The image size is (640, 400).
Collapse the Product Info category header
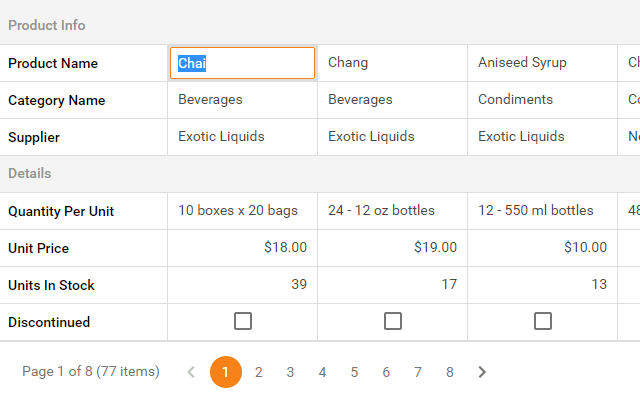coord(47,25)
